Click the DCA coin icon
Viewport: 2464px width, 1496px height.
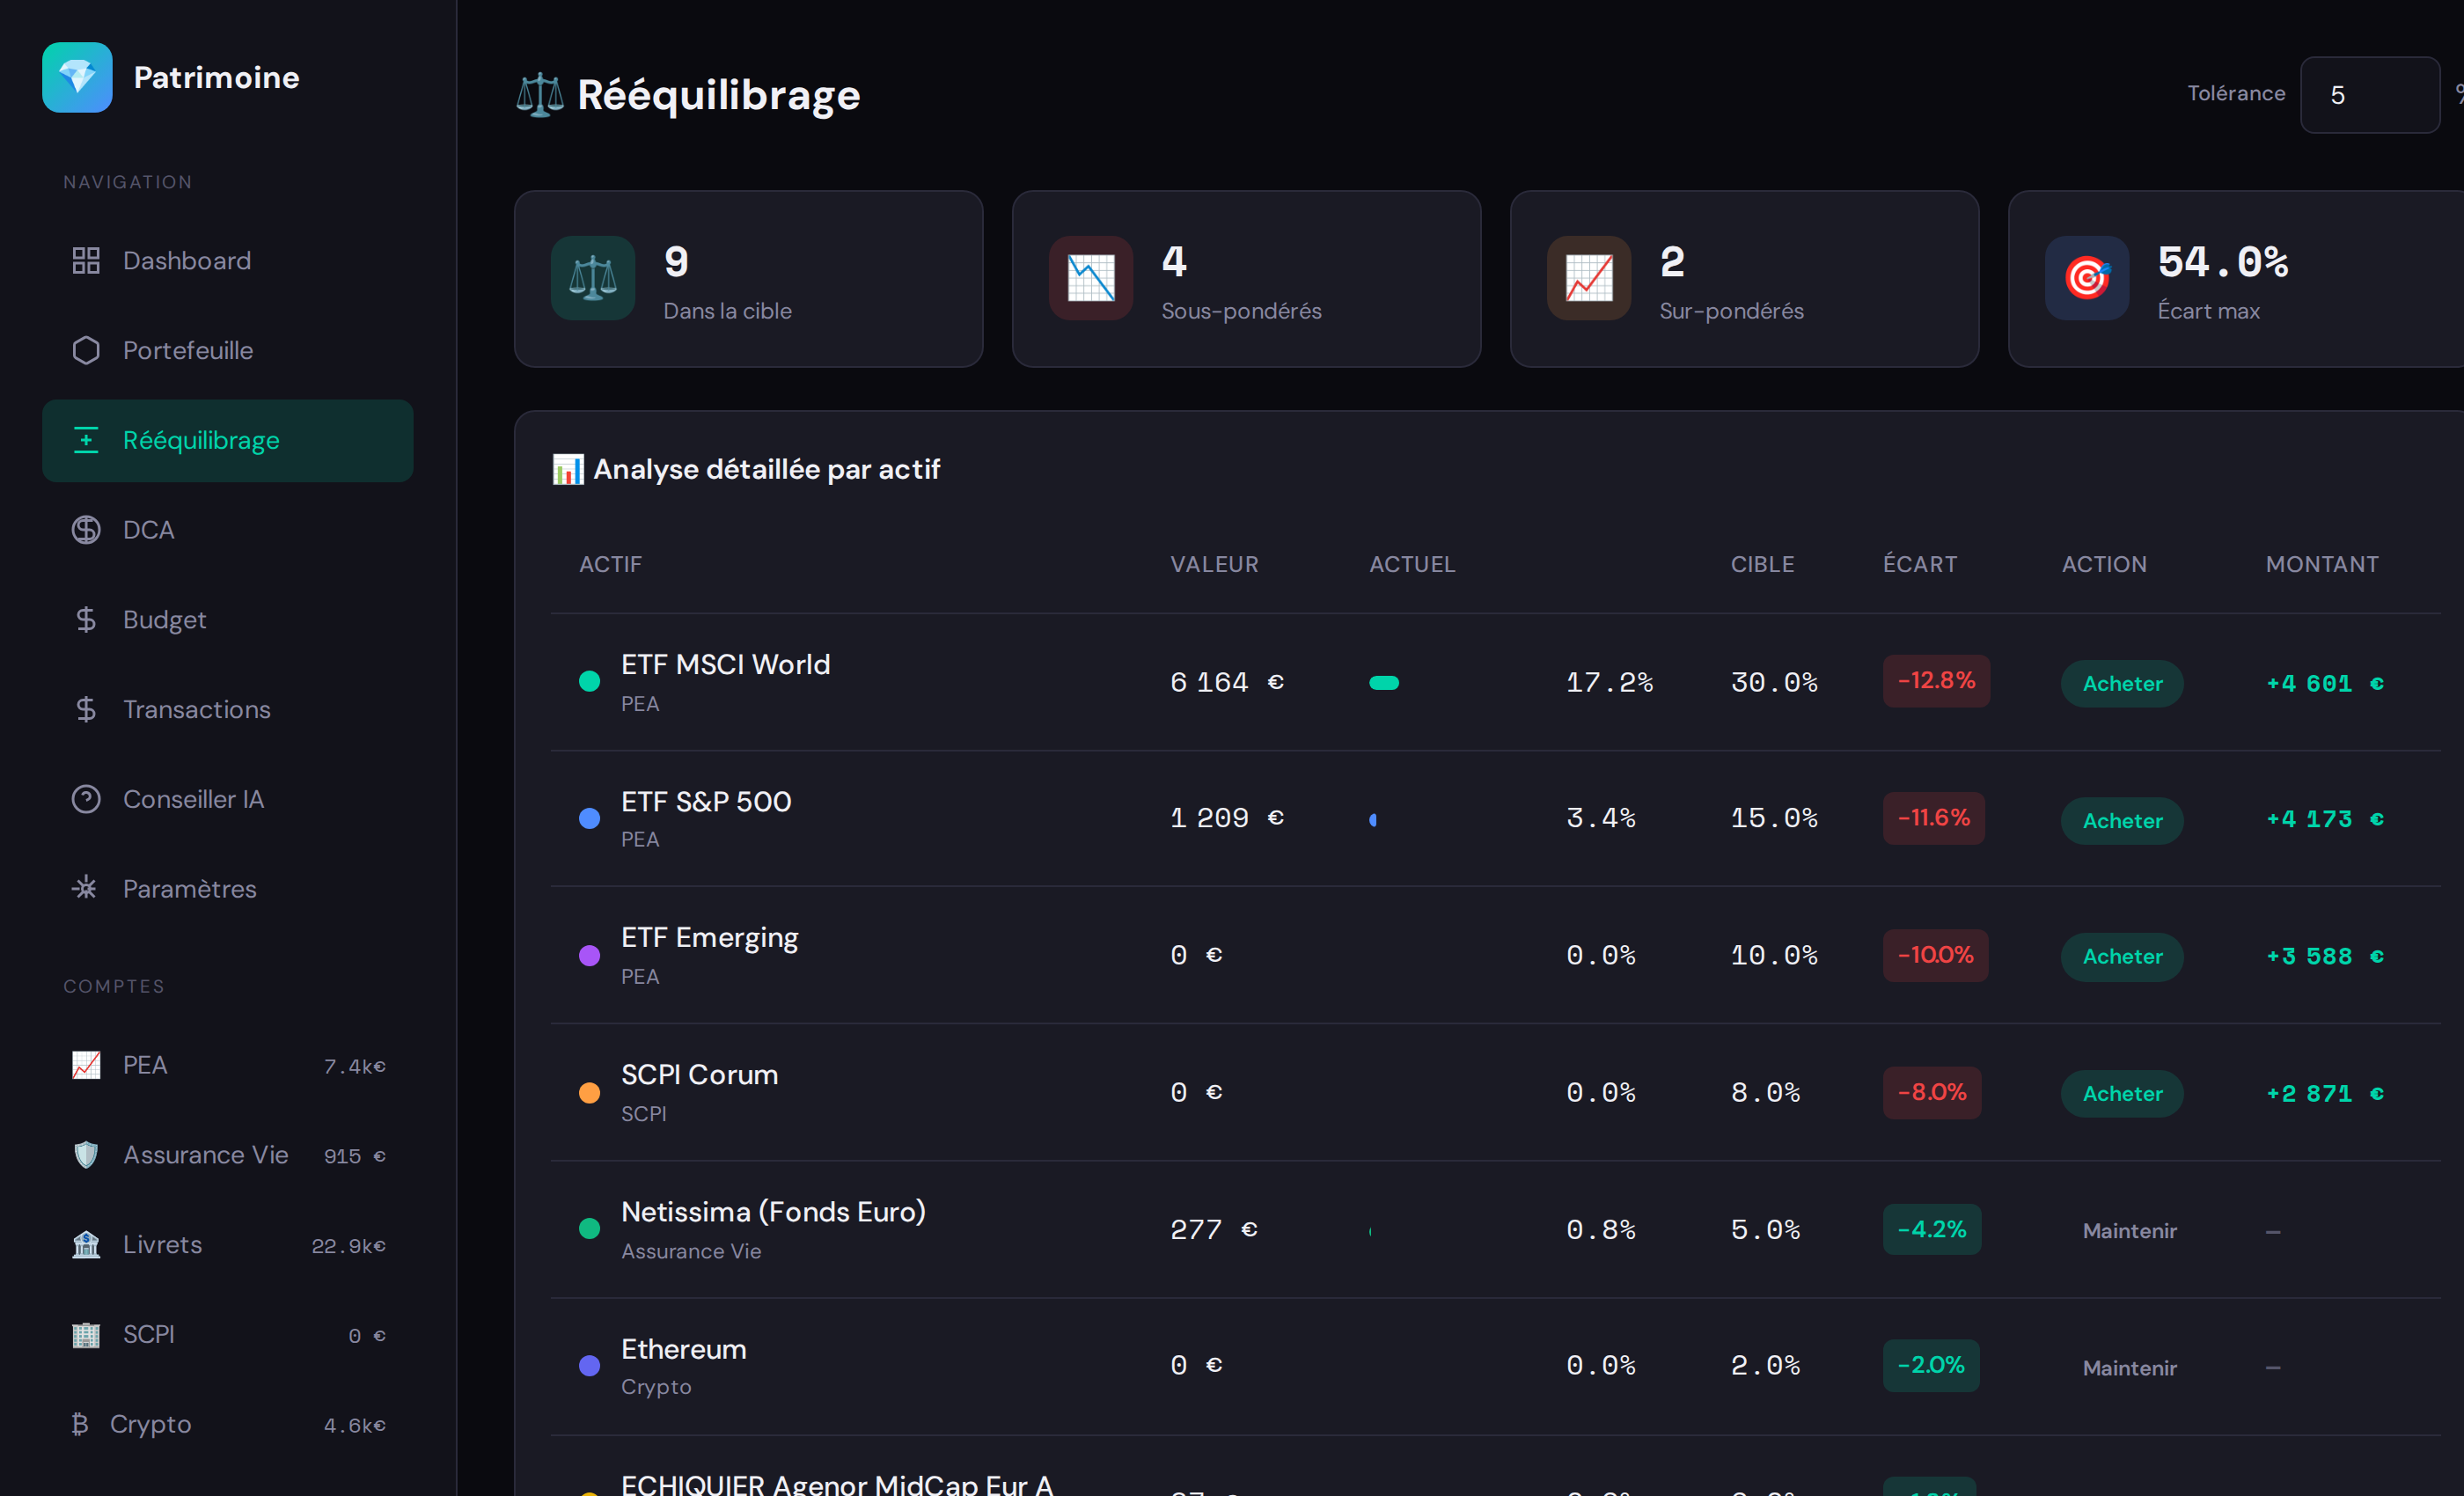86,530
